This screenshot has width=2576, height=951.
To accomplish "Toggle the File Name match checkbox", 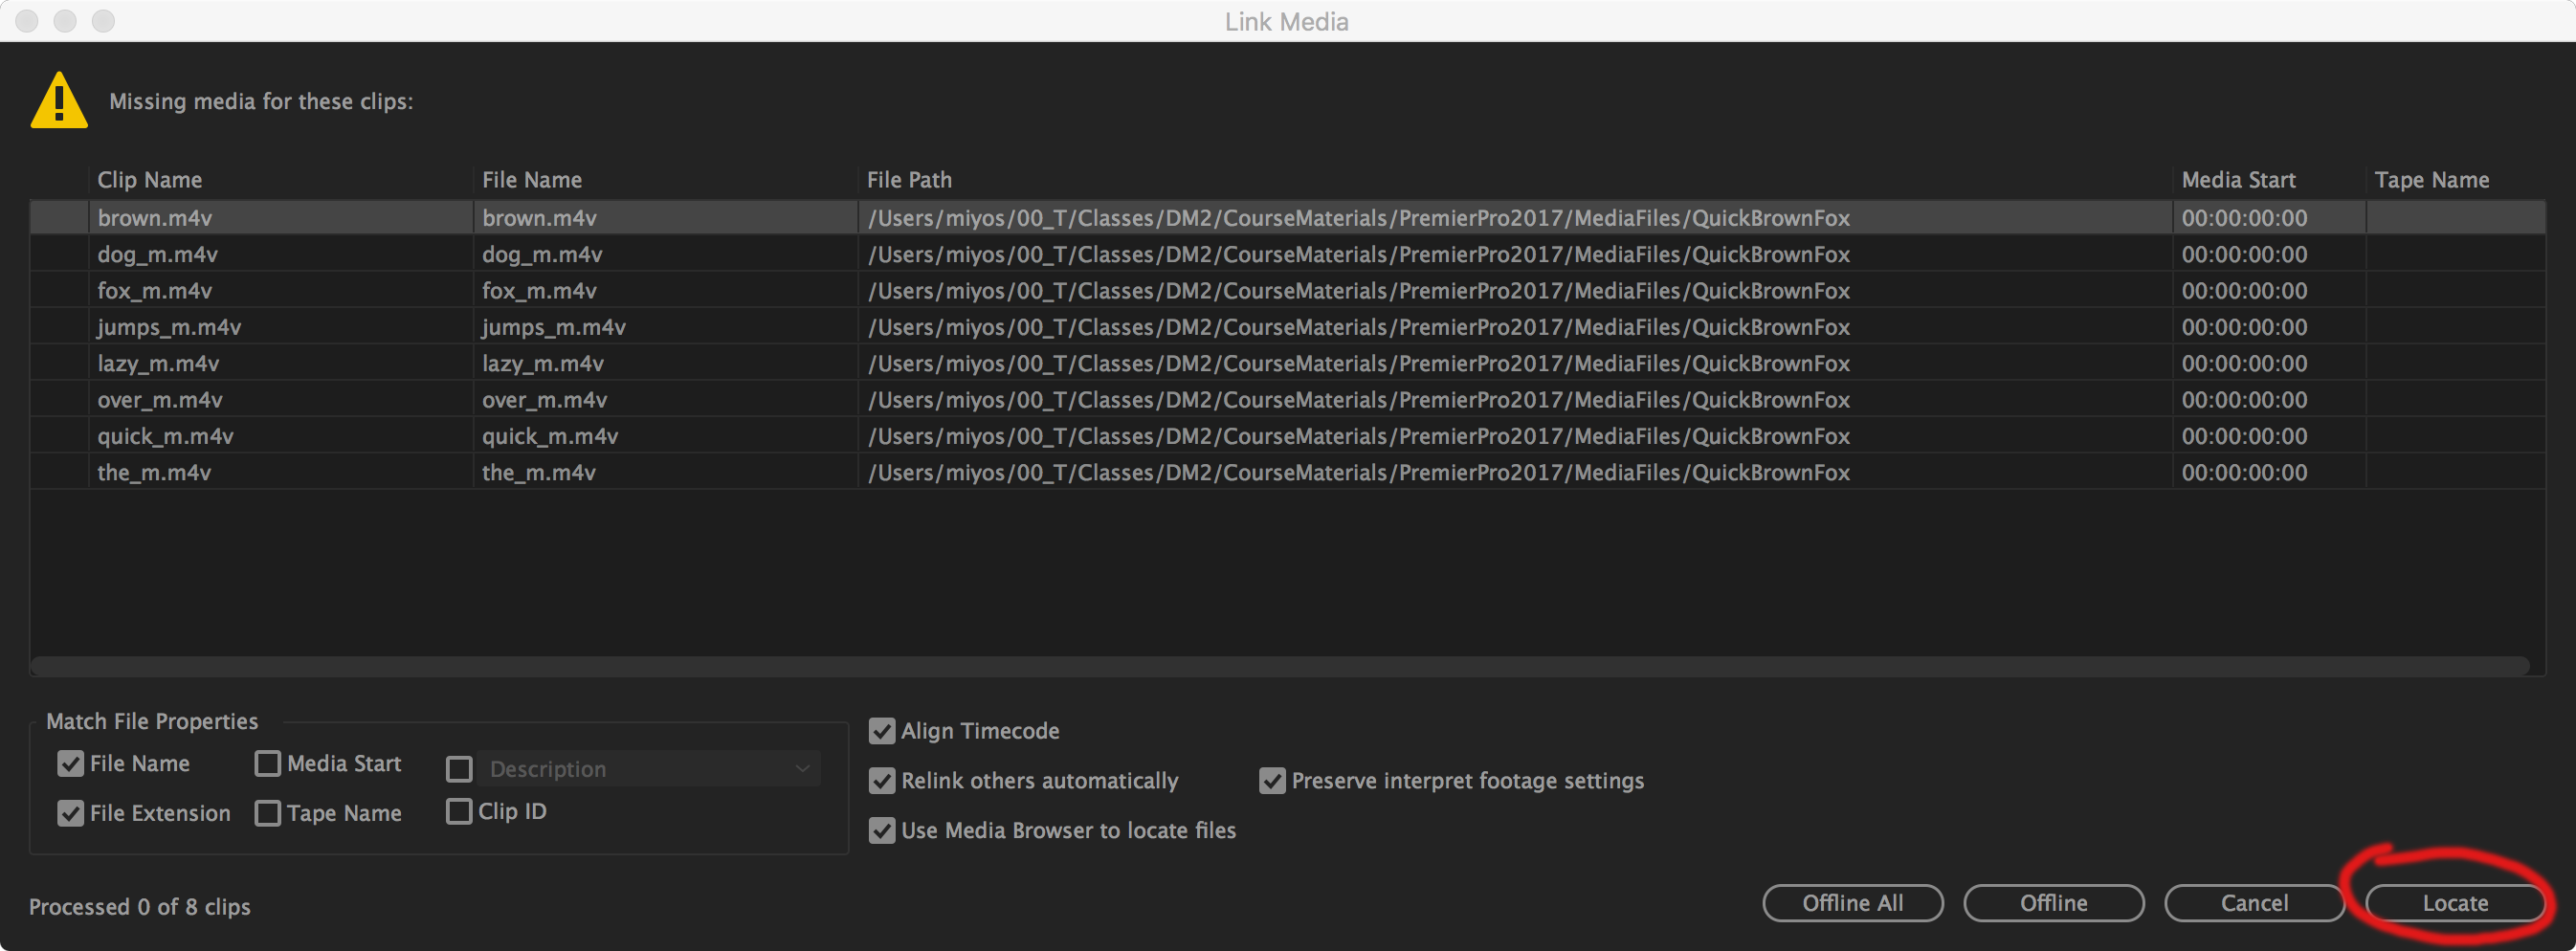I will pos(71,764).
